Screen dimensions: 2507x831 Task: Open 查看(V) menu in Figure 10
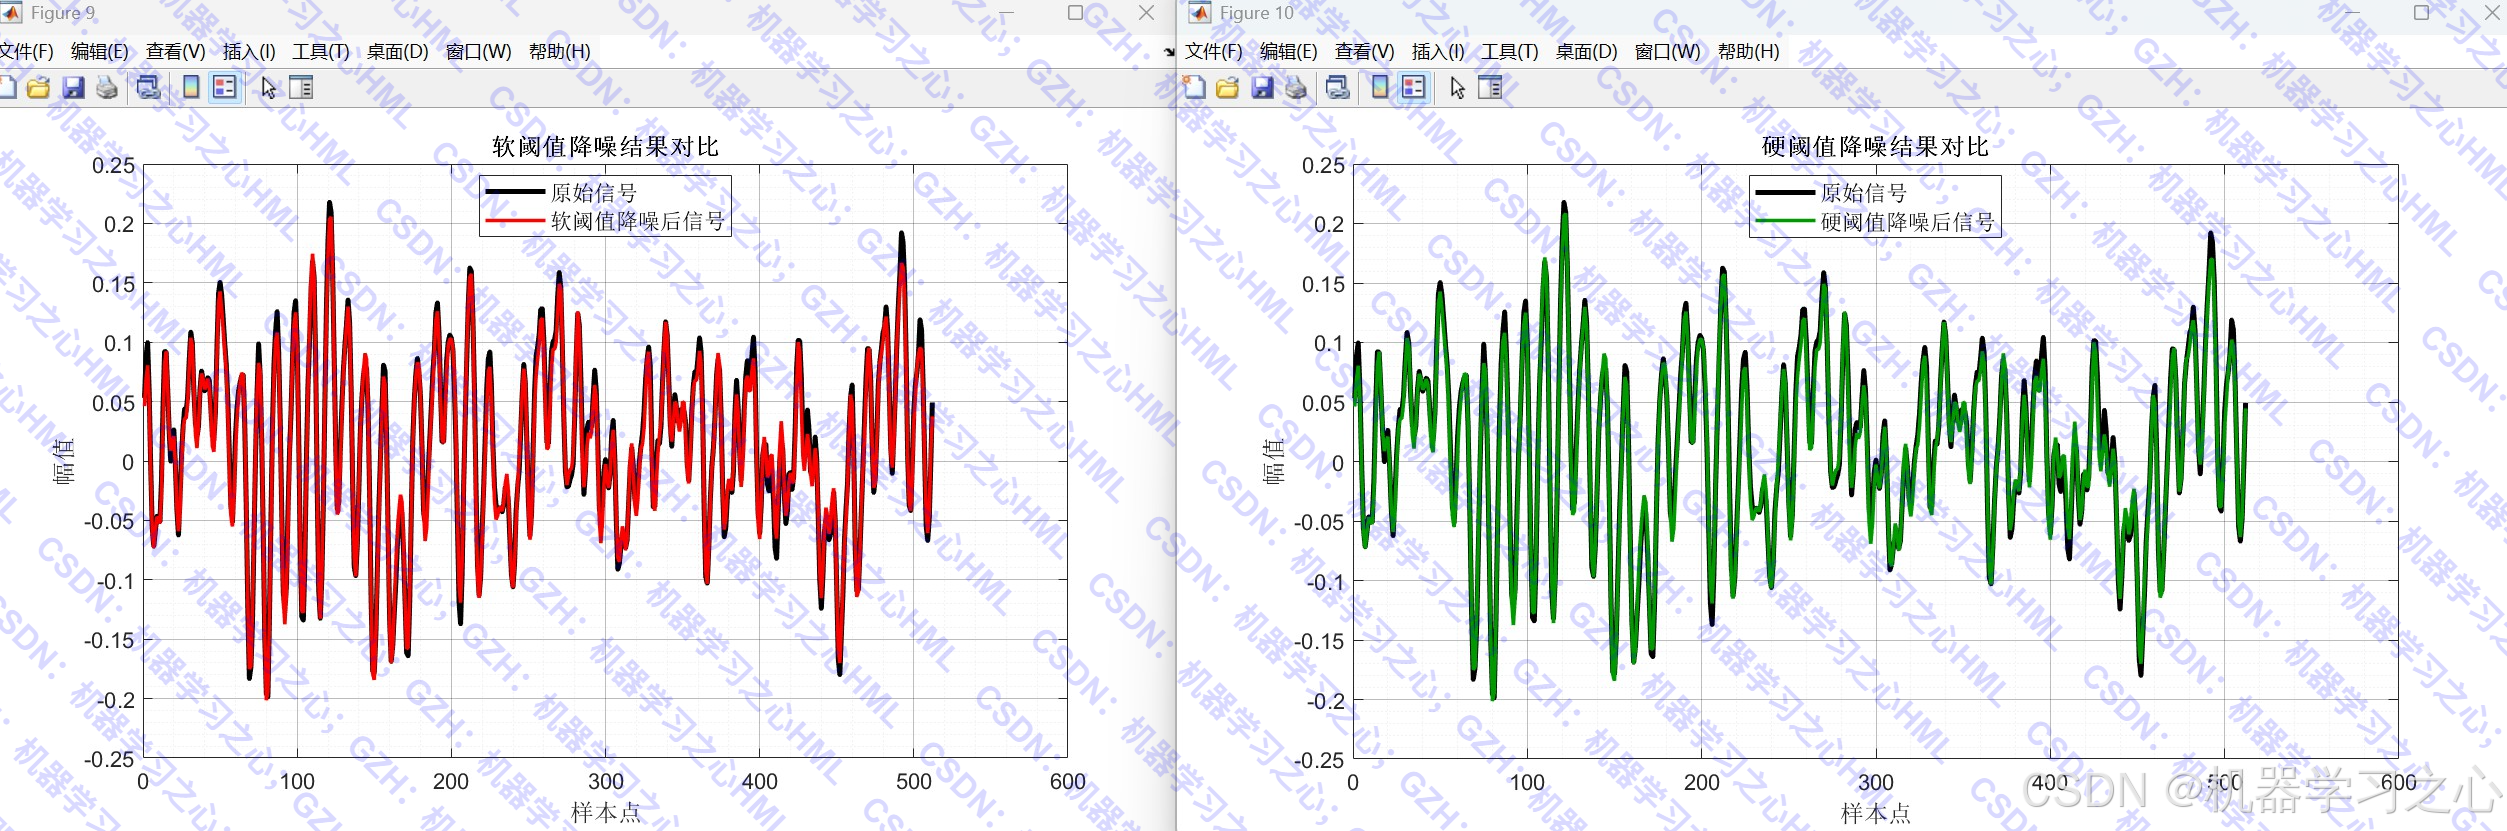(x=1365, y=52)
